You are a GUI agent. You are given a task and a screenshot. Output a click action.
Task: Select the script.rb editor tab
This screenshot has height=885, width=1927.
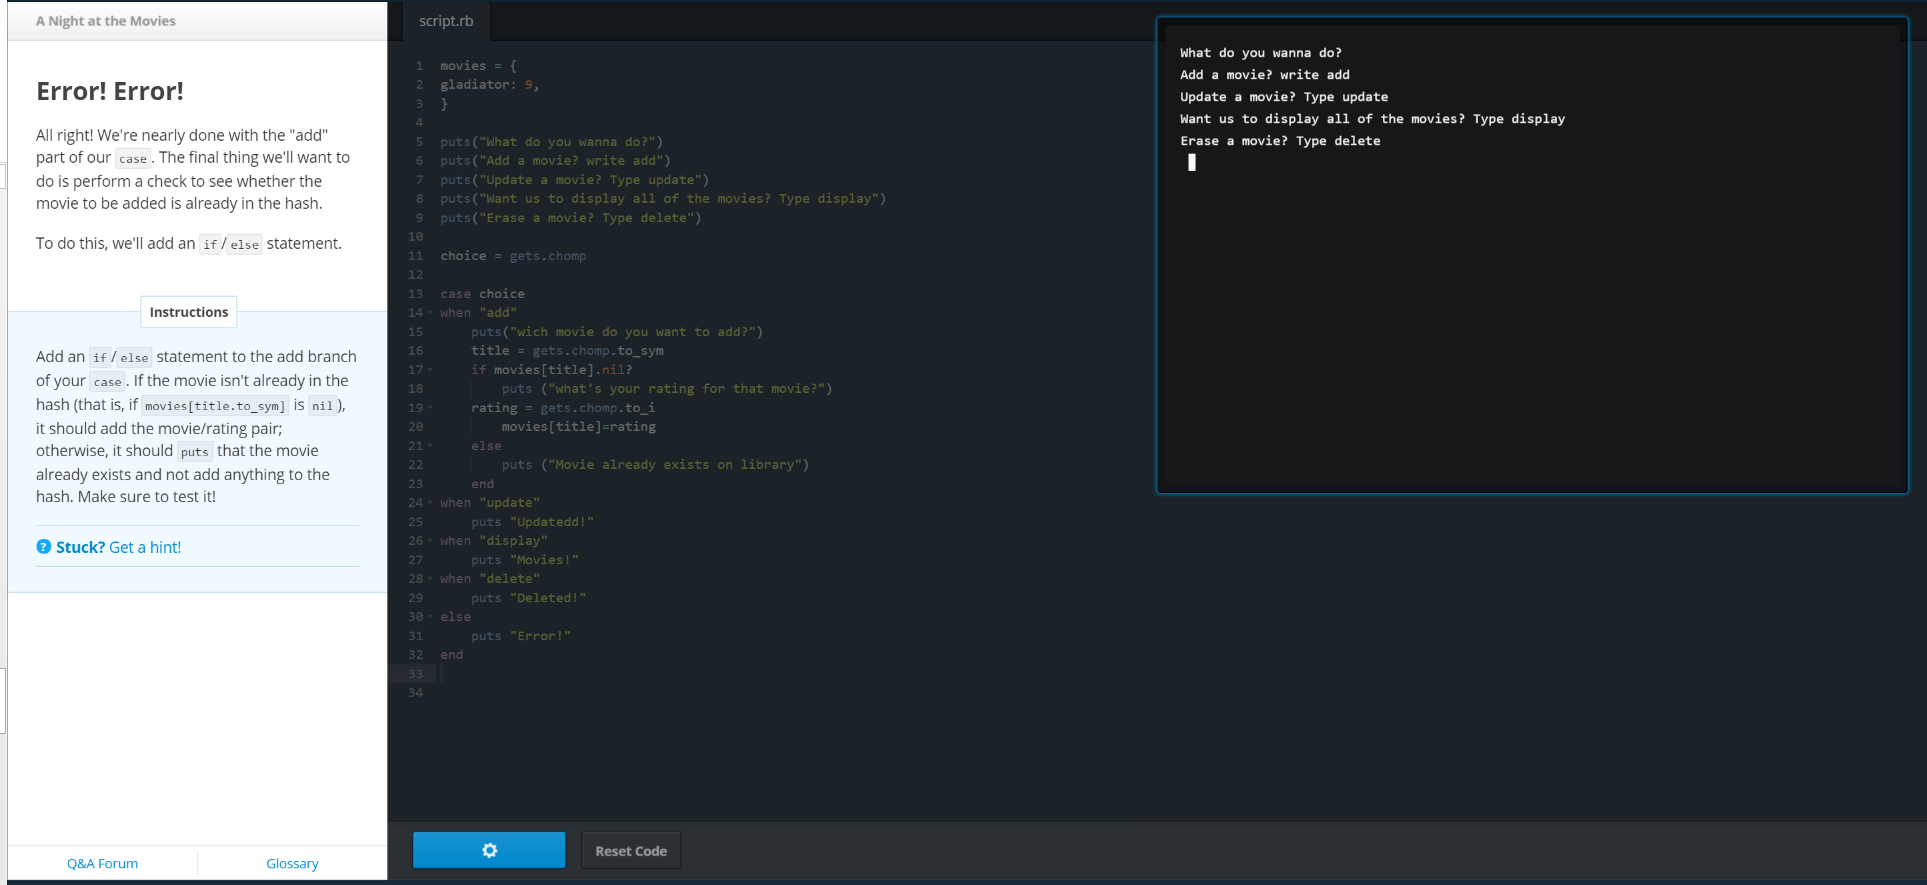[x=446, y=21]
